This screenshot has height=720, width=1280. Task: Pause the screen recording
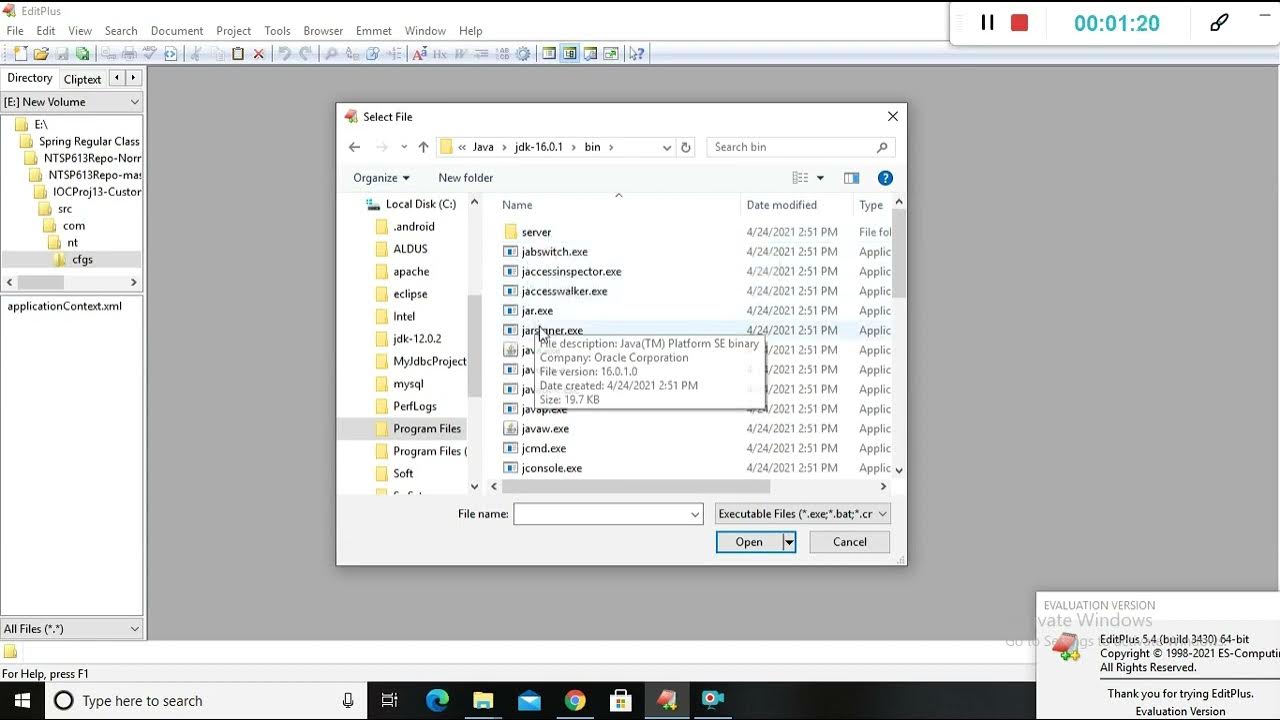(x=987, y=23)
